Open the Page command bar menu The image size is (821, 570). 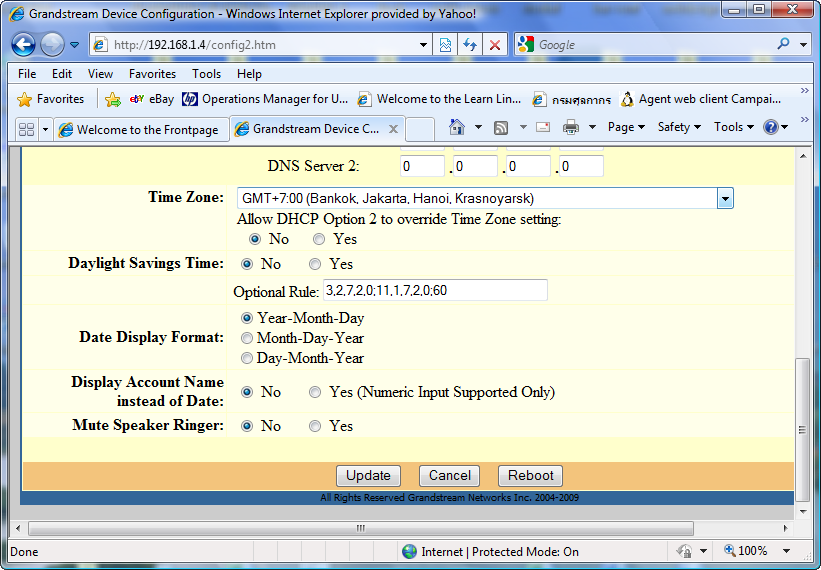tap(626, 127)
